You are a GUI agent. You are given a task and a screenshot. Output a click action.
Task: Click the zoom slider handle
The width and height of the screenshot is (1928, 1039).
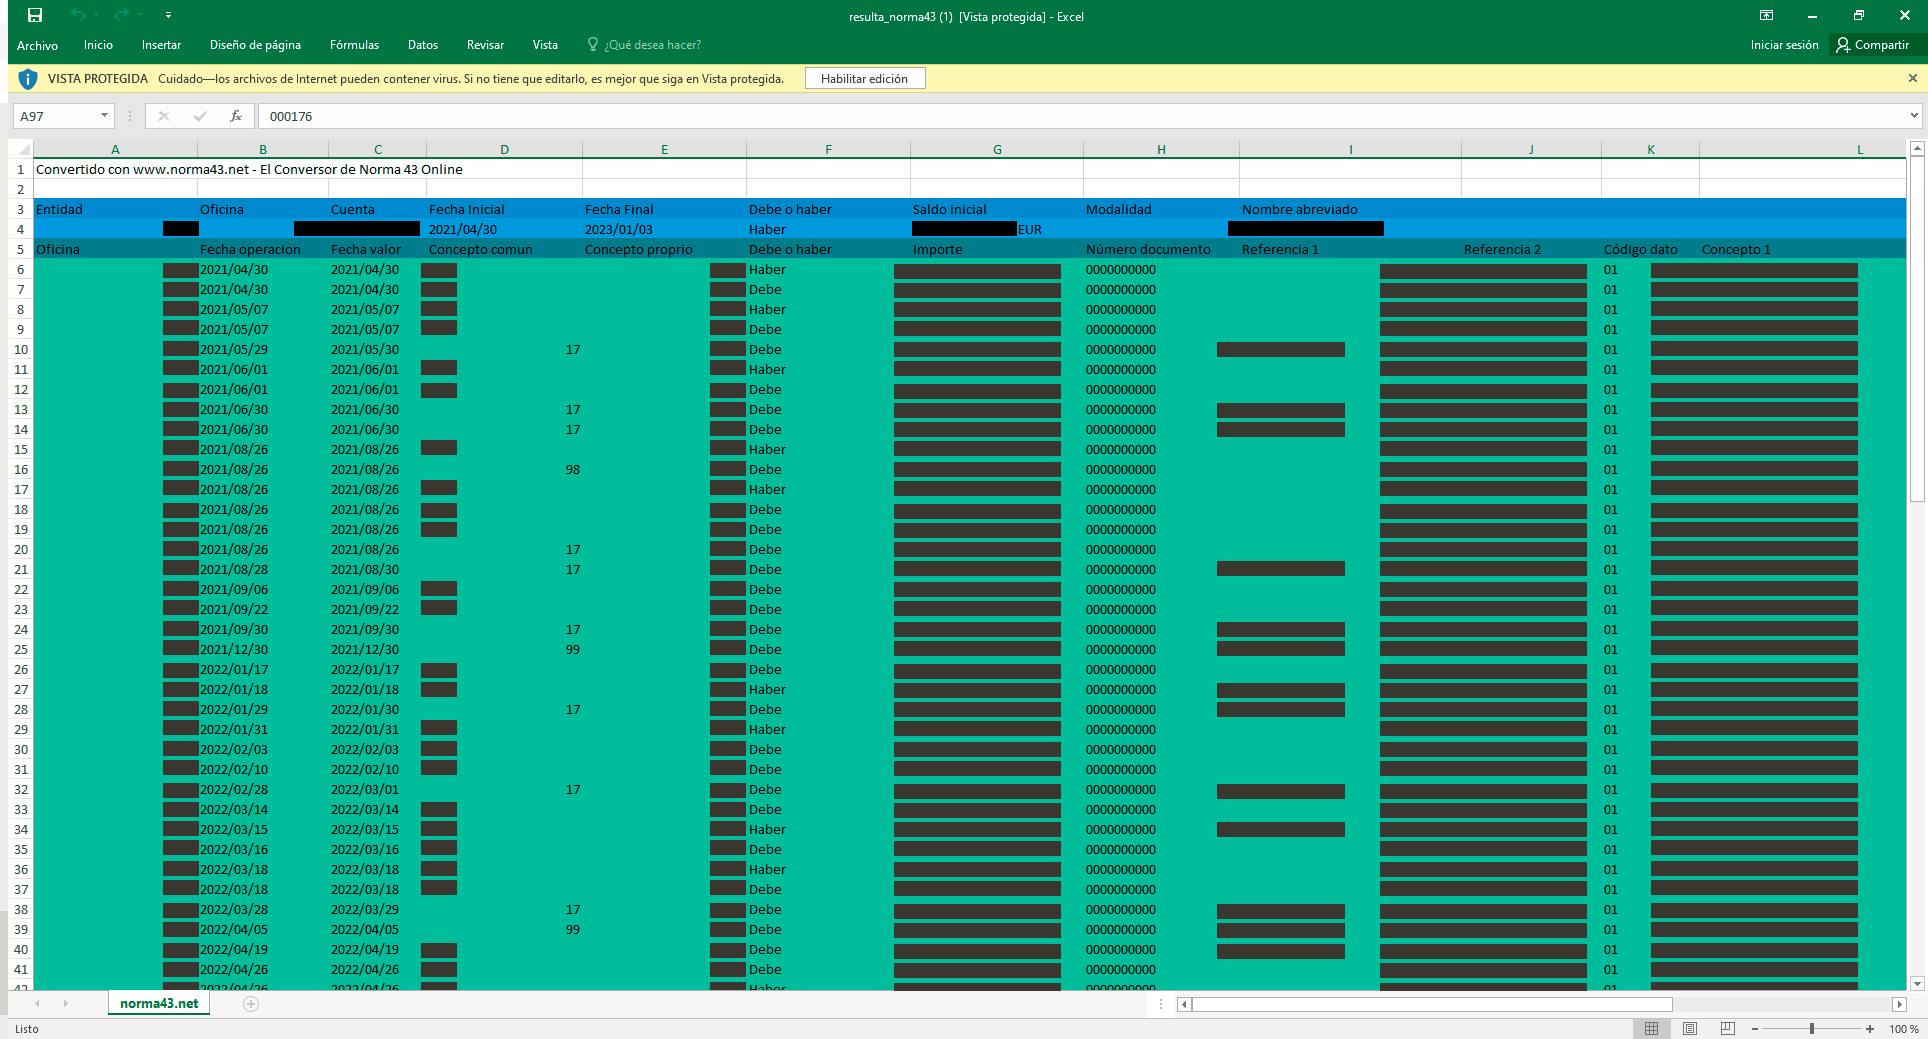tap(1812, 1028)
